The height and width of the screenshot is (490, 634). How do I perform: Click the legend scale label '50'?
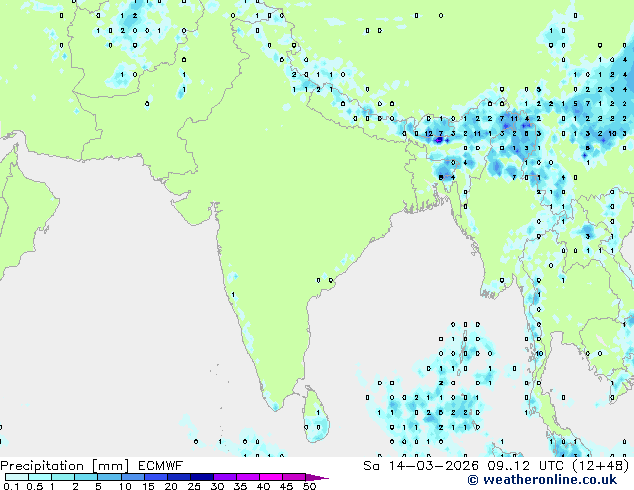tap(310, 486)
